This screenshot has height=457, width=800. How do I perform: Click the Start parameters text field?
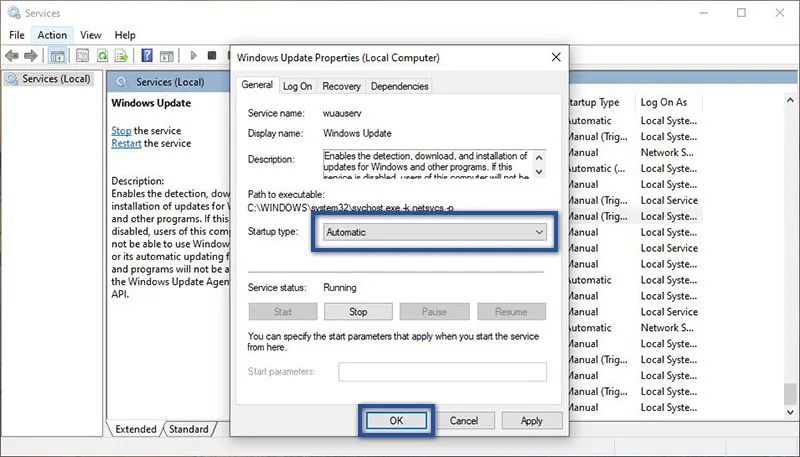[442, 372]
